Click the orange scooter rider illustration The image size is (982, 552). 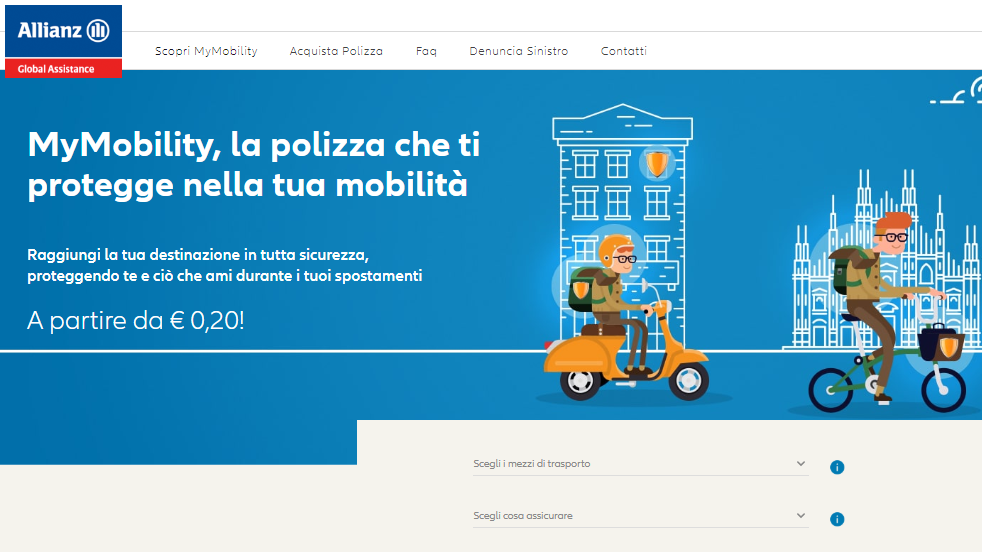coord(626,320)
